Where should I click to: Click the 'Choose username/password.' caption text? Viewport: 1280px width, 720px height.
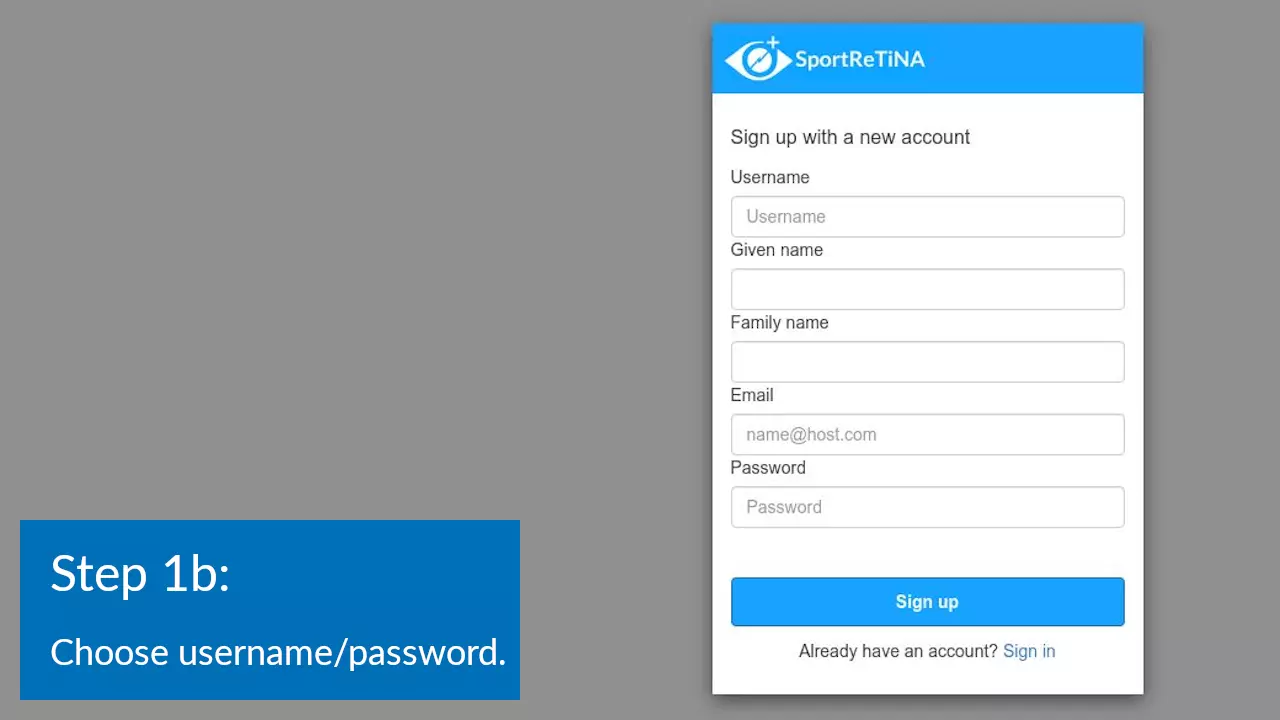278,652
